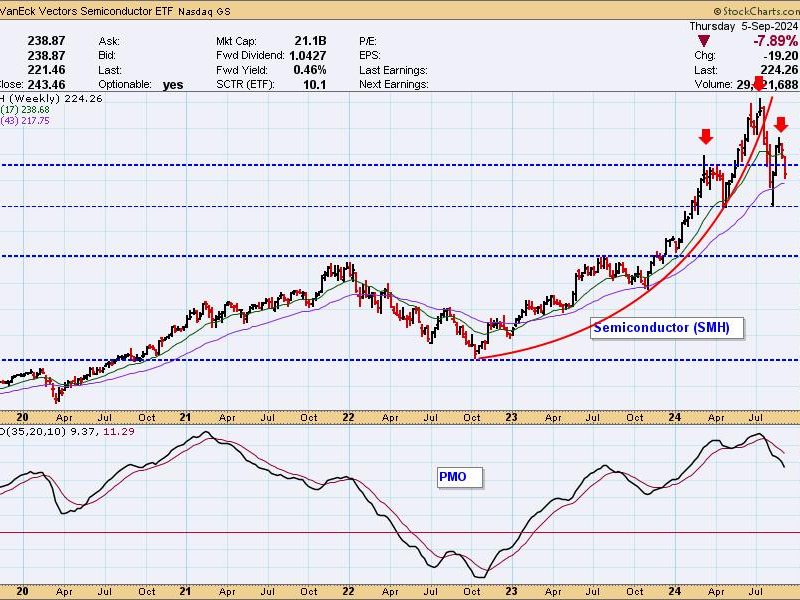
Task: Click the 238.87 value beside Bid
Action: [46, 55]
